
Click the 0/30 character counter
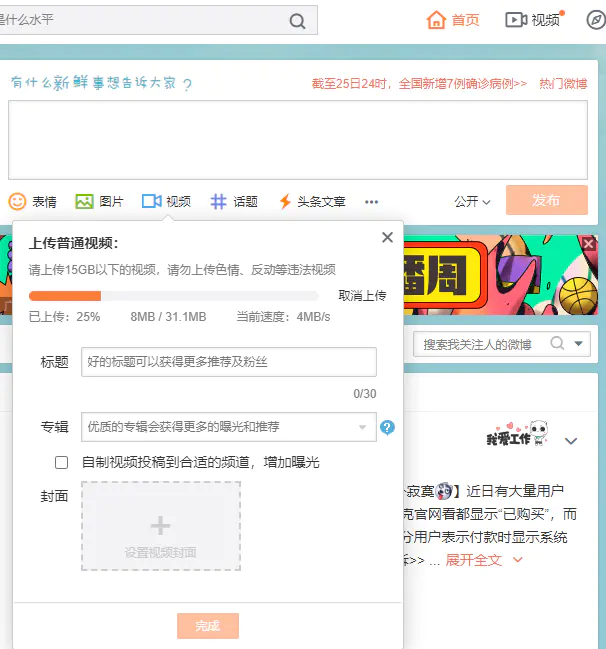pos(365,394)
